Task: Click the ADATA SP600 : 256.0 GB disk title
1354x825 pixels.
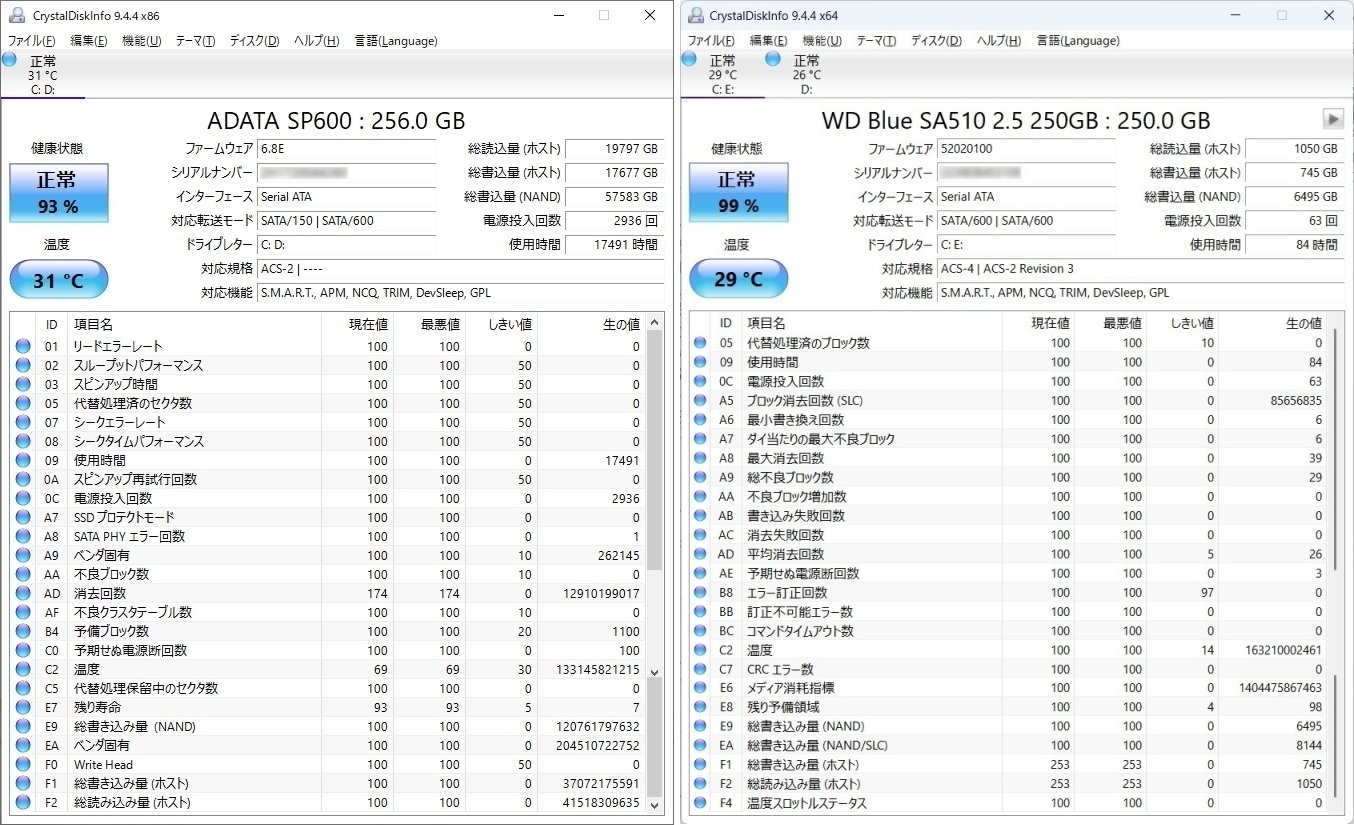Action: click(x=336, y=120)
